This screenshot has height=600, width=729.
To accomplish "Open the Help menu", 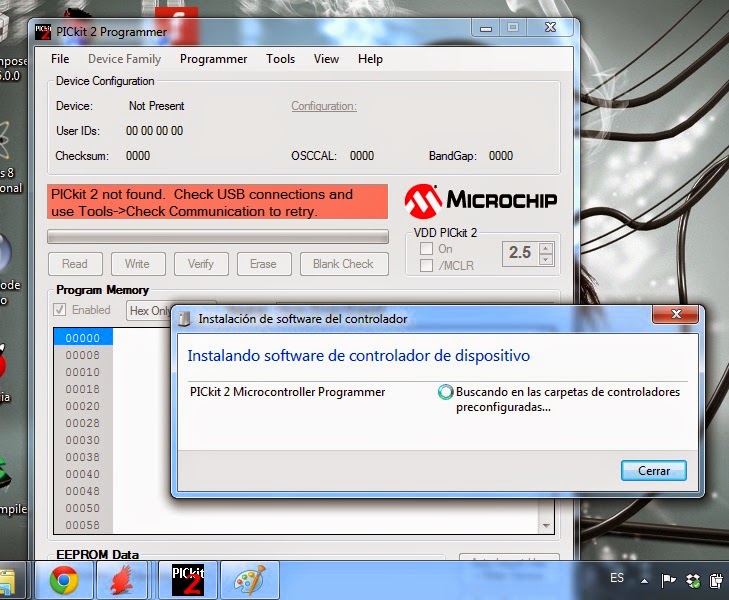I will coord(371,59).
